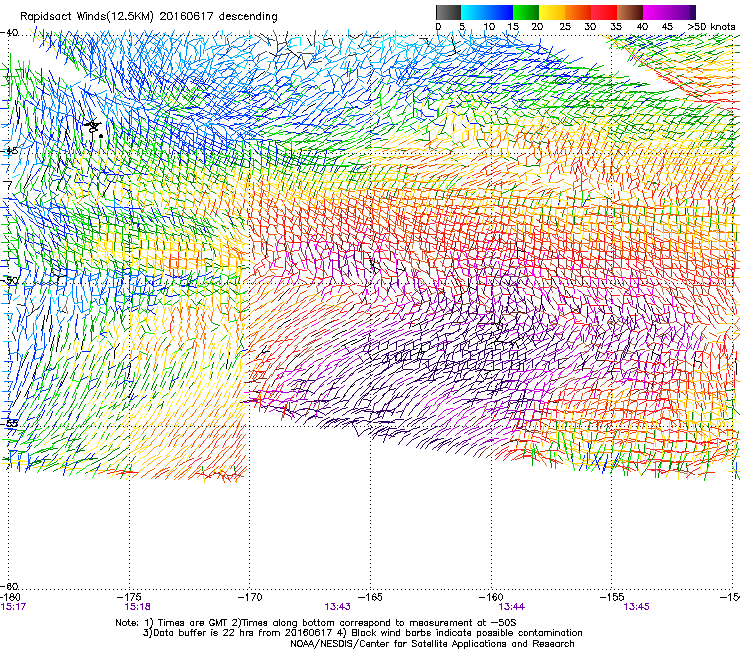Click the -165 longitude axis label

370,597
